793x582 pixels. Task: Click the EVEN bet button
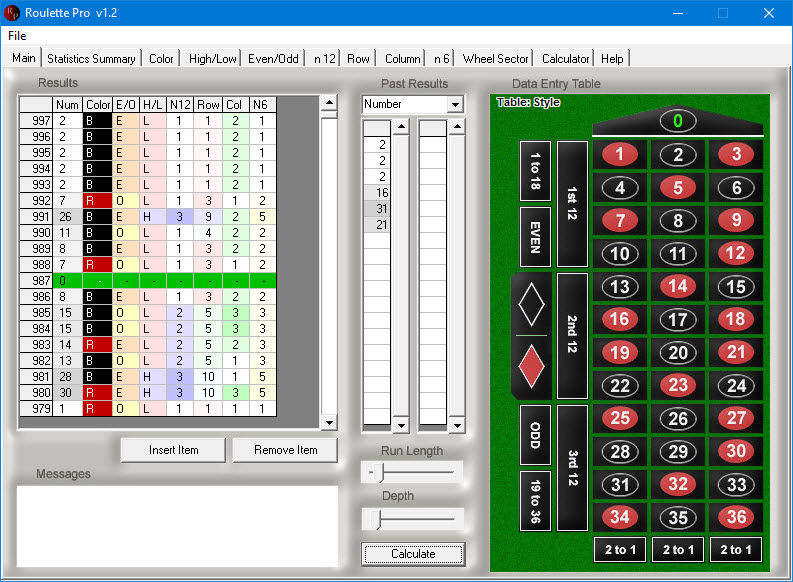535,237
